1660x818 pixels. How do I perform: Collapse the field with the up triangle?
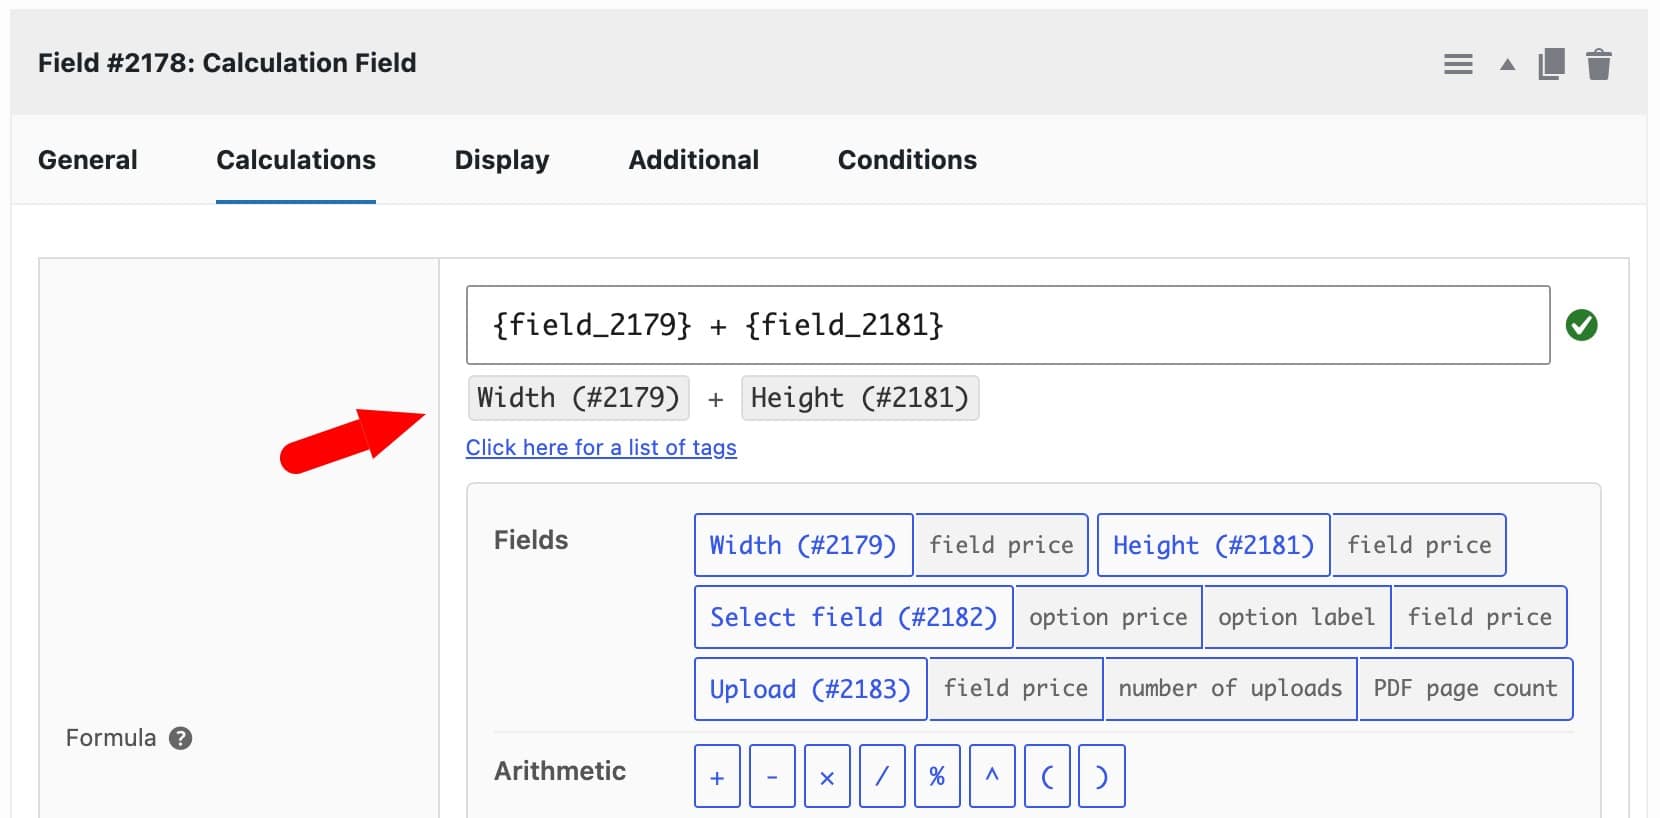point(1507,65)
